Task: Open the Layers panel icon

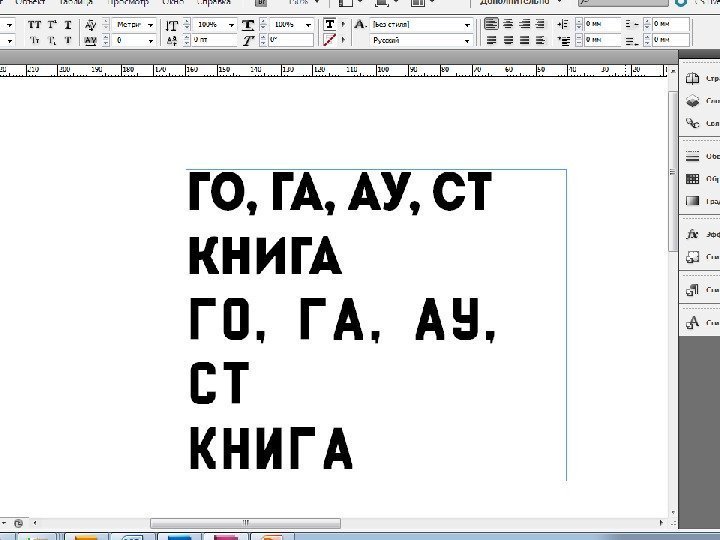Action: tap(691, 101)
